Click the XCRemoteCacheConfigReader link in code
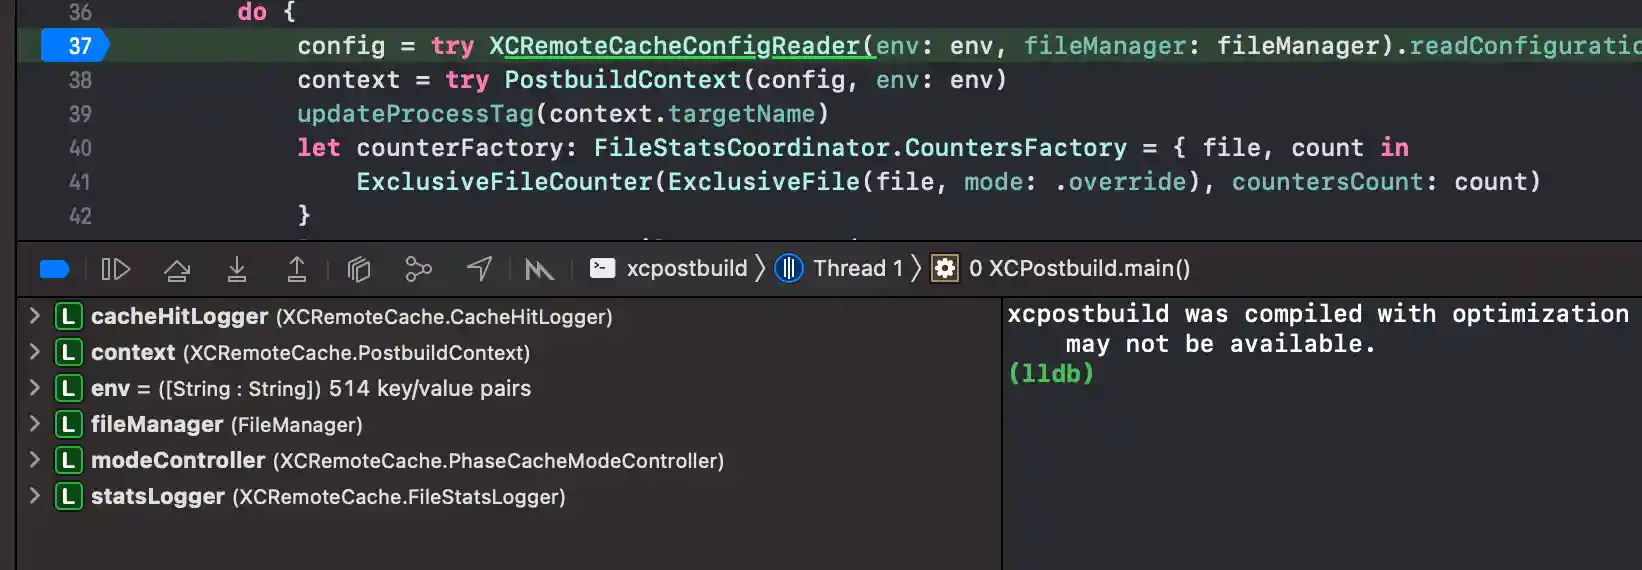The image size is (1642, 570). click(675, 46)
